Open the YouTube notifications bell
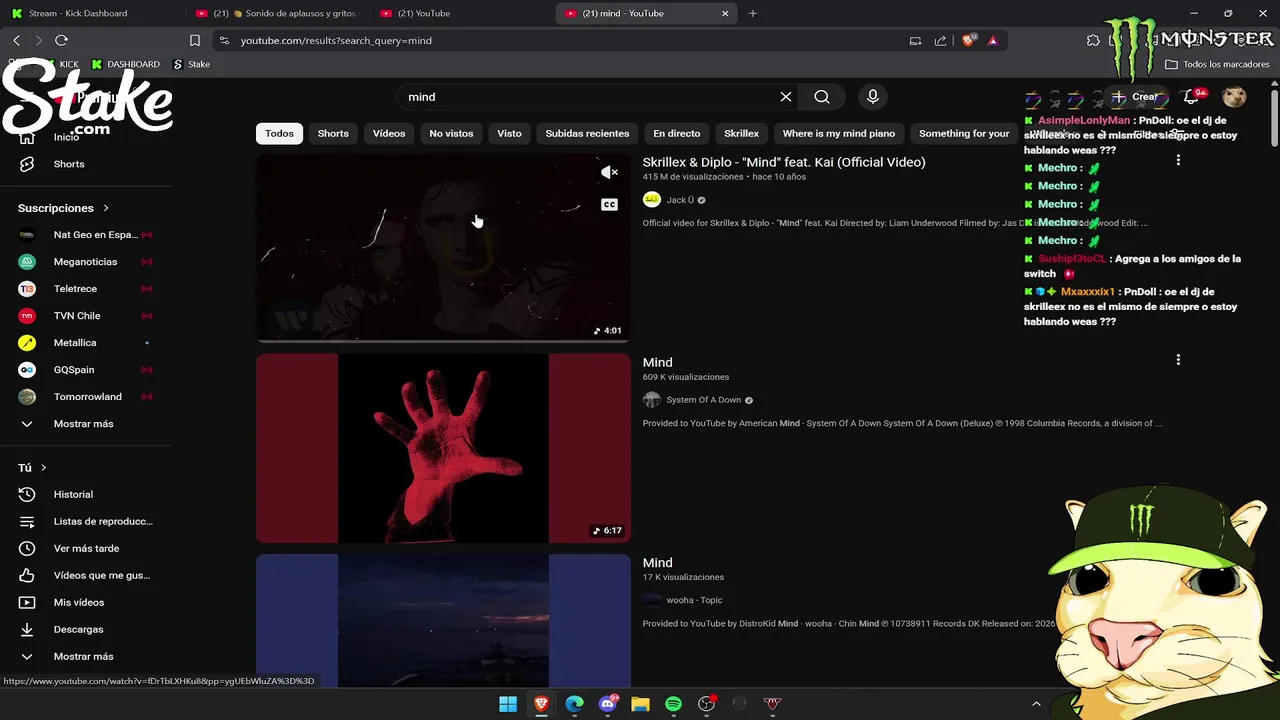1280x720 pixels. [1192, 97]
